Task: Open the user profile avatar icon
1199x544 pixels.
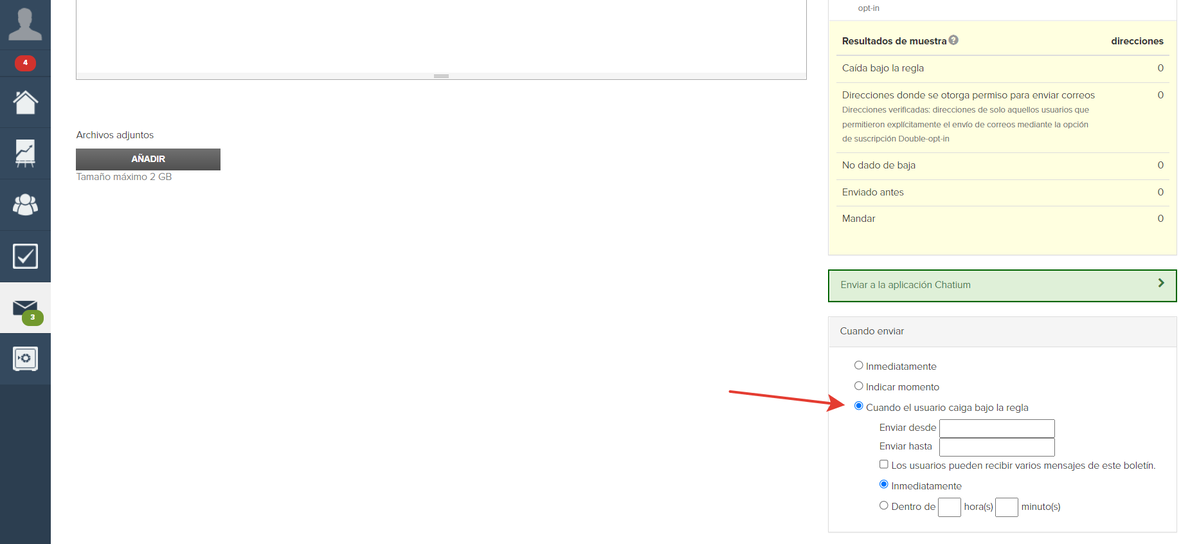Action: coord(25,25)
